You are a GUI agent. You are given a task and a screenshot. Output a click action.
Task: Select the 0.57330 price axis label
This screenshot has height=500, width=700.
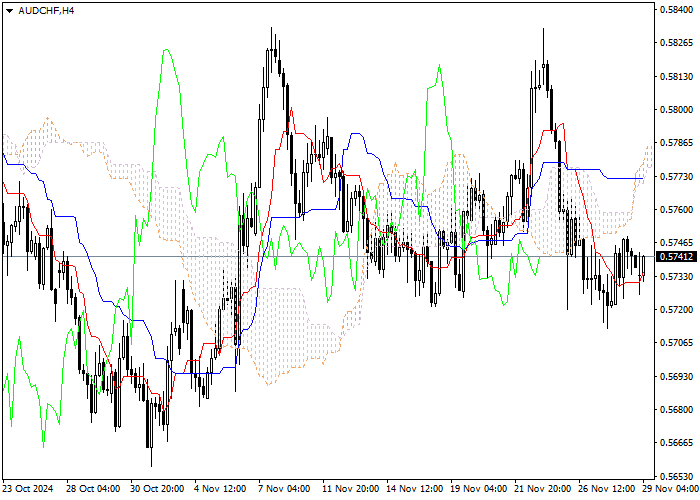click(x=676, y=277)
